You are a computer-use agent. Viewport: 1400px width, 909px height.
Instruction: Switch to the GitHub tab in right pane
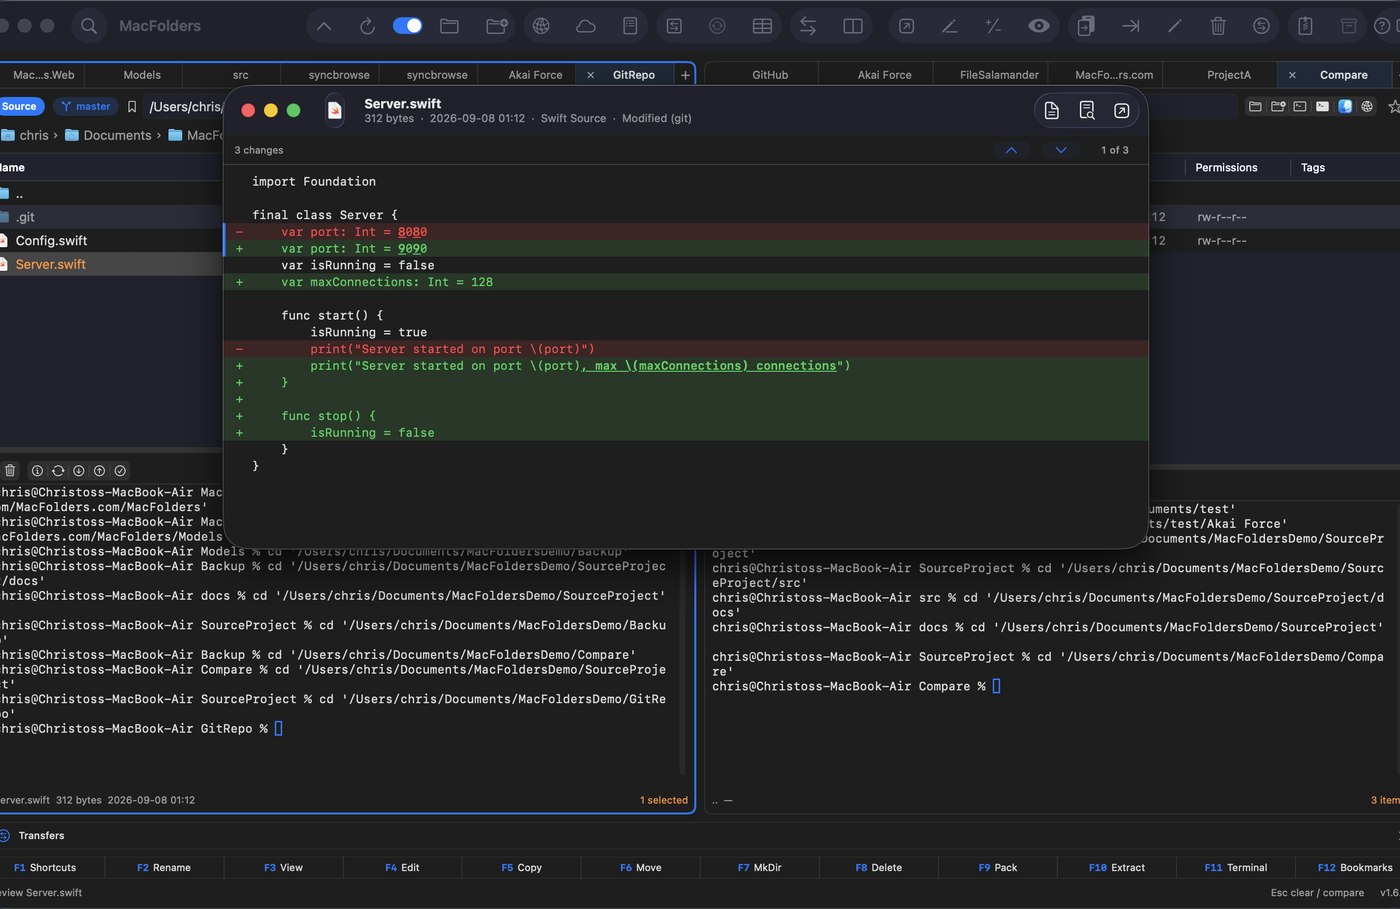pyautogui.click(x=770, y=75)
